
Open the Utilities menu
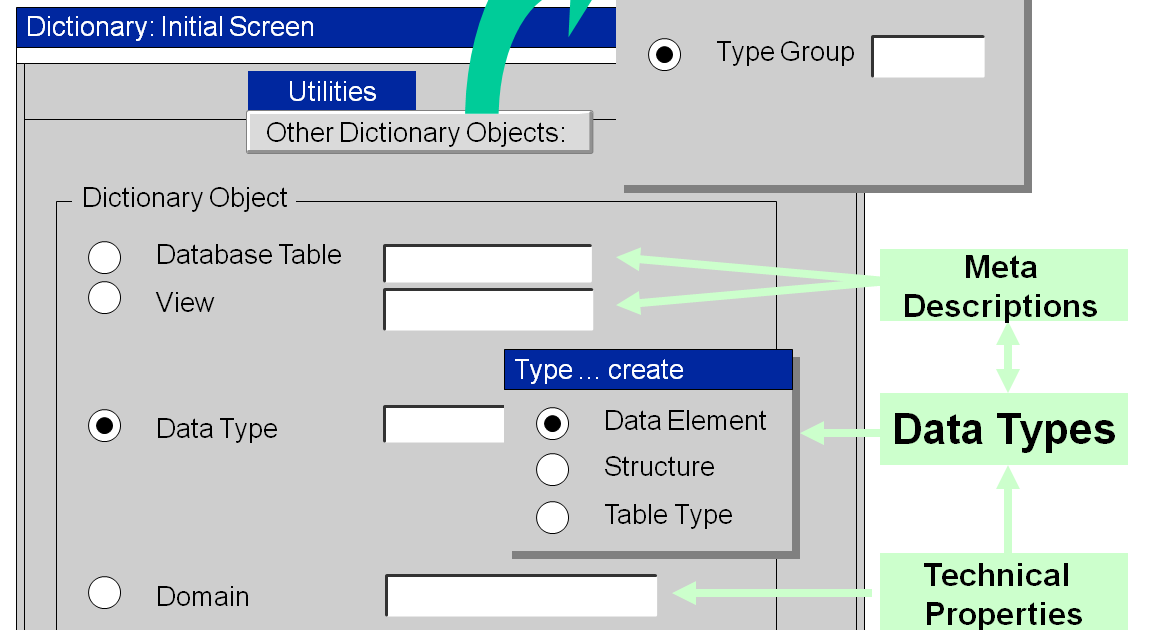tap(331, 90)
